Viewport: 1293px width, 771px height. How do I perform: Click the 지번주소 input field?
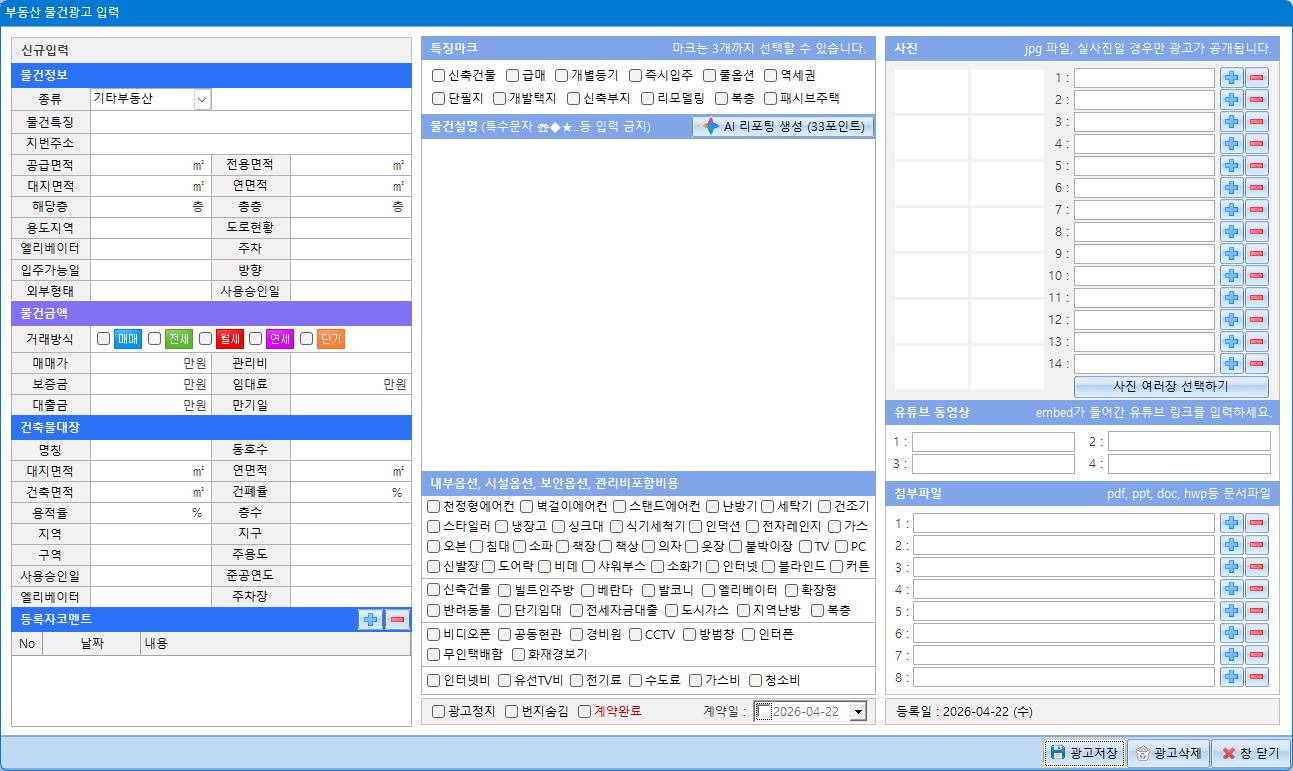click(250, 143)
